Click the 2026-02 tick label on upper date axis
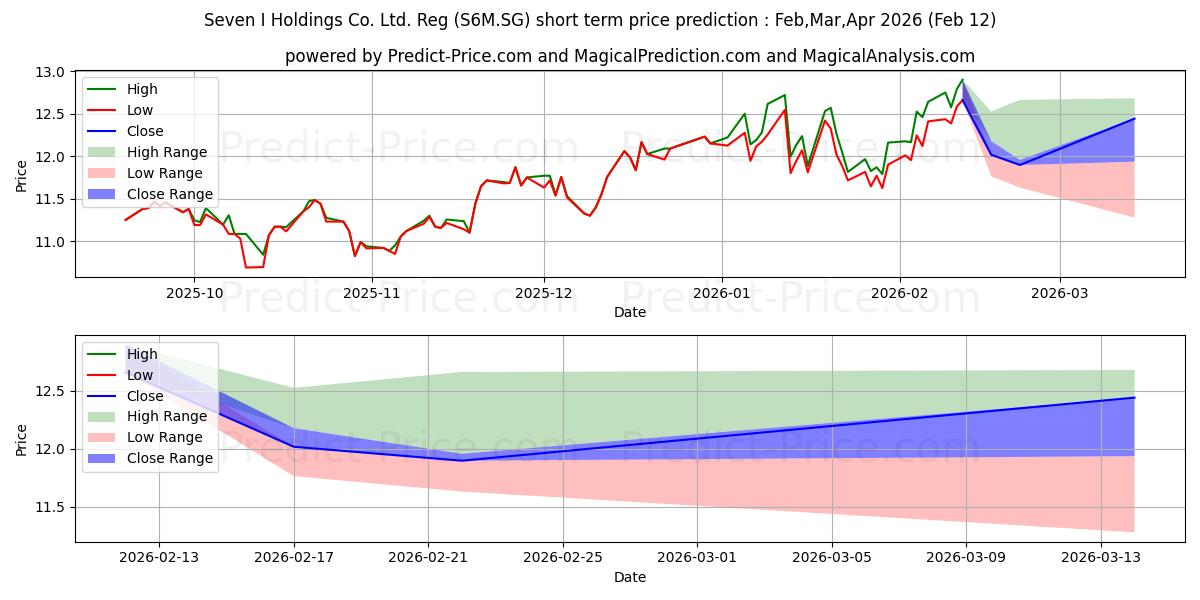 point(900,294)
